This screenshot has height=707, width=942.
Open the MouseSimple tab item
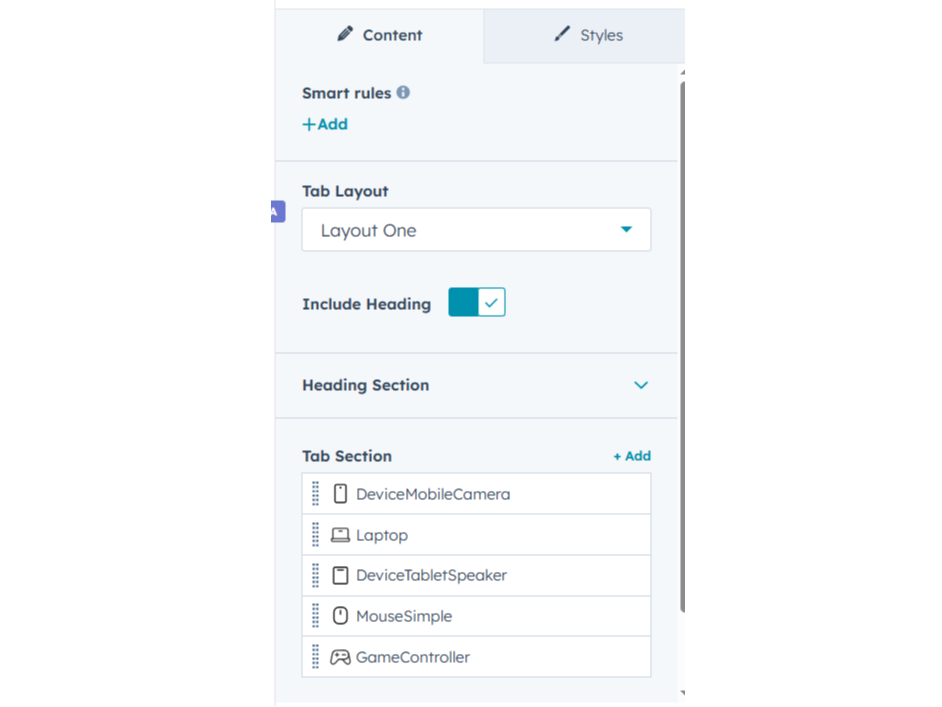[x=404, y=616]
